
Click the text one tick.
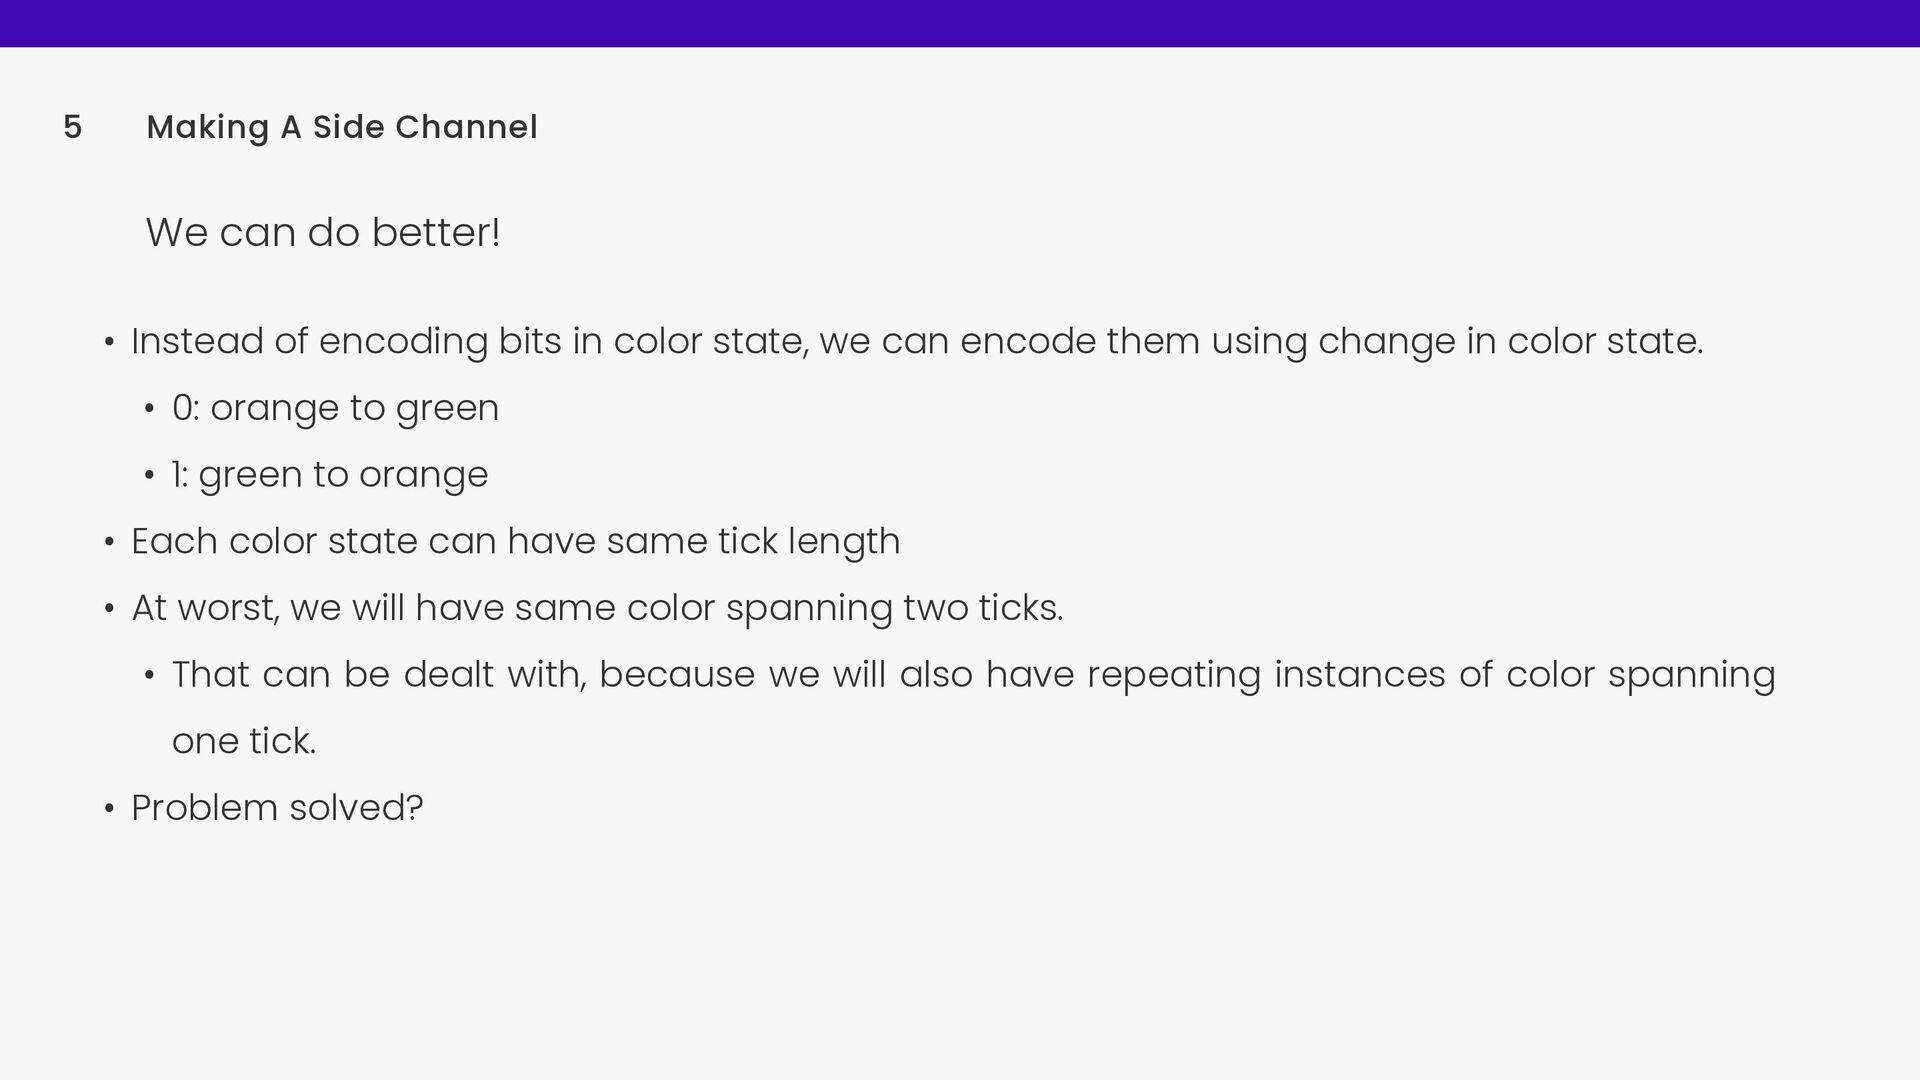point(244,741)
